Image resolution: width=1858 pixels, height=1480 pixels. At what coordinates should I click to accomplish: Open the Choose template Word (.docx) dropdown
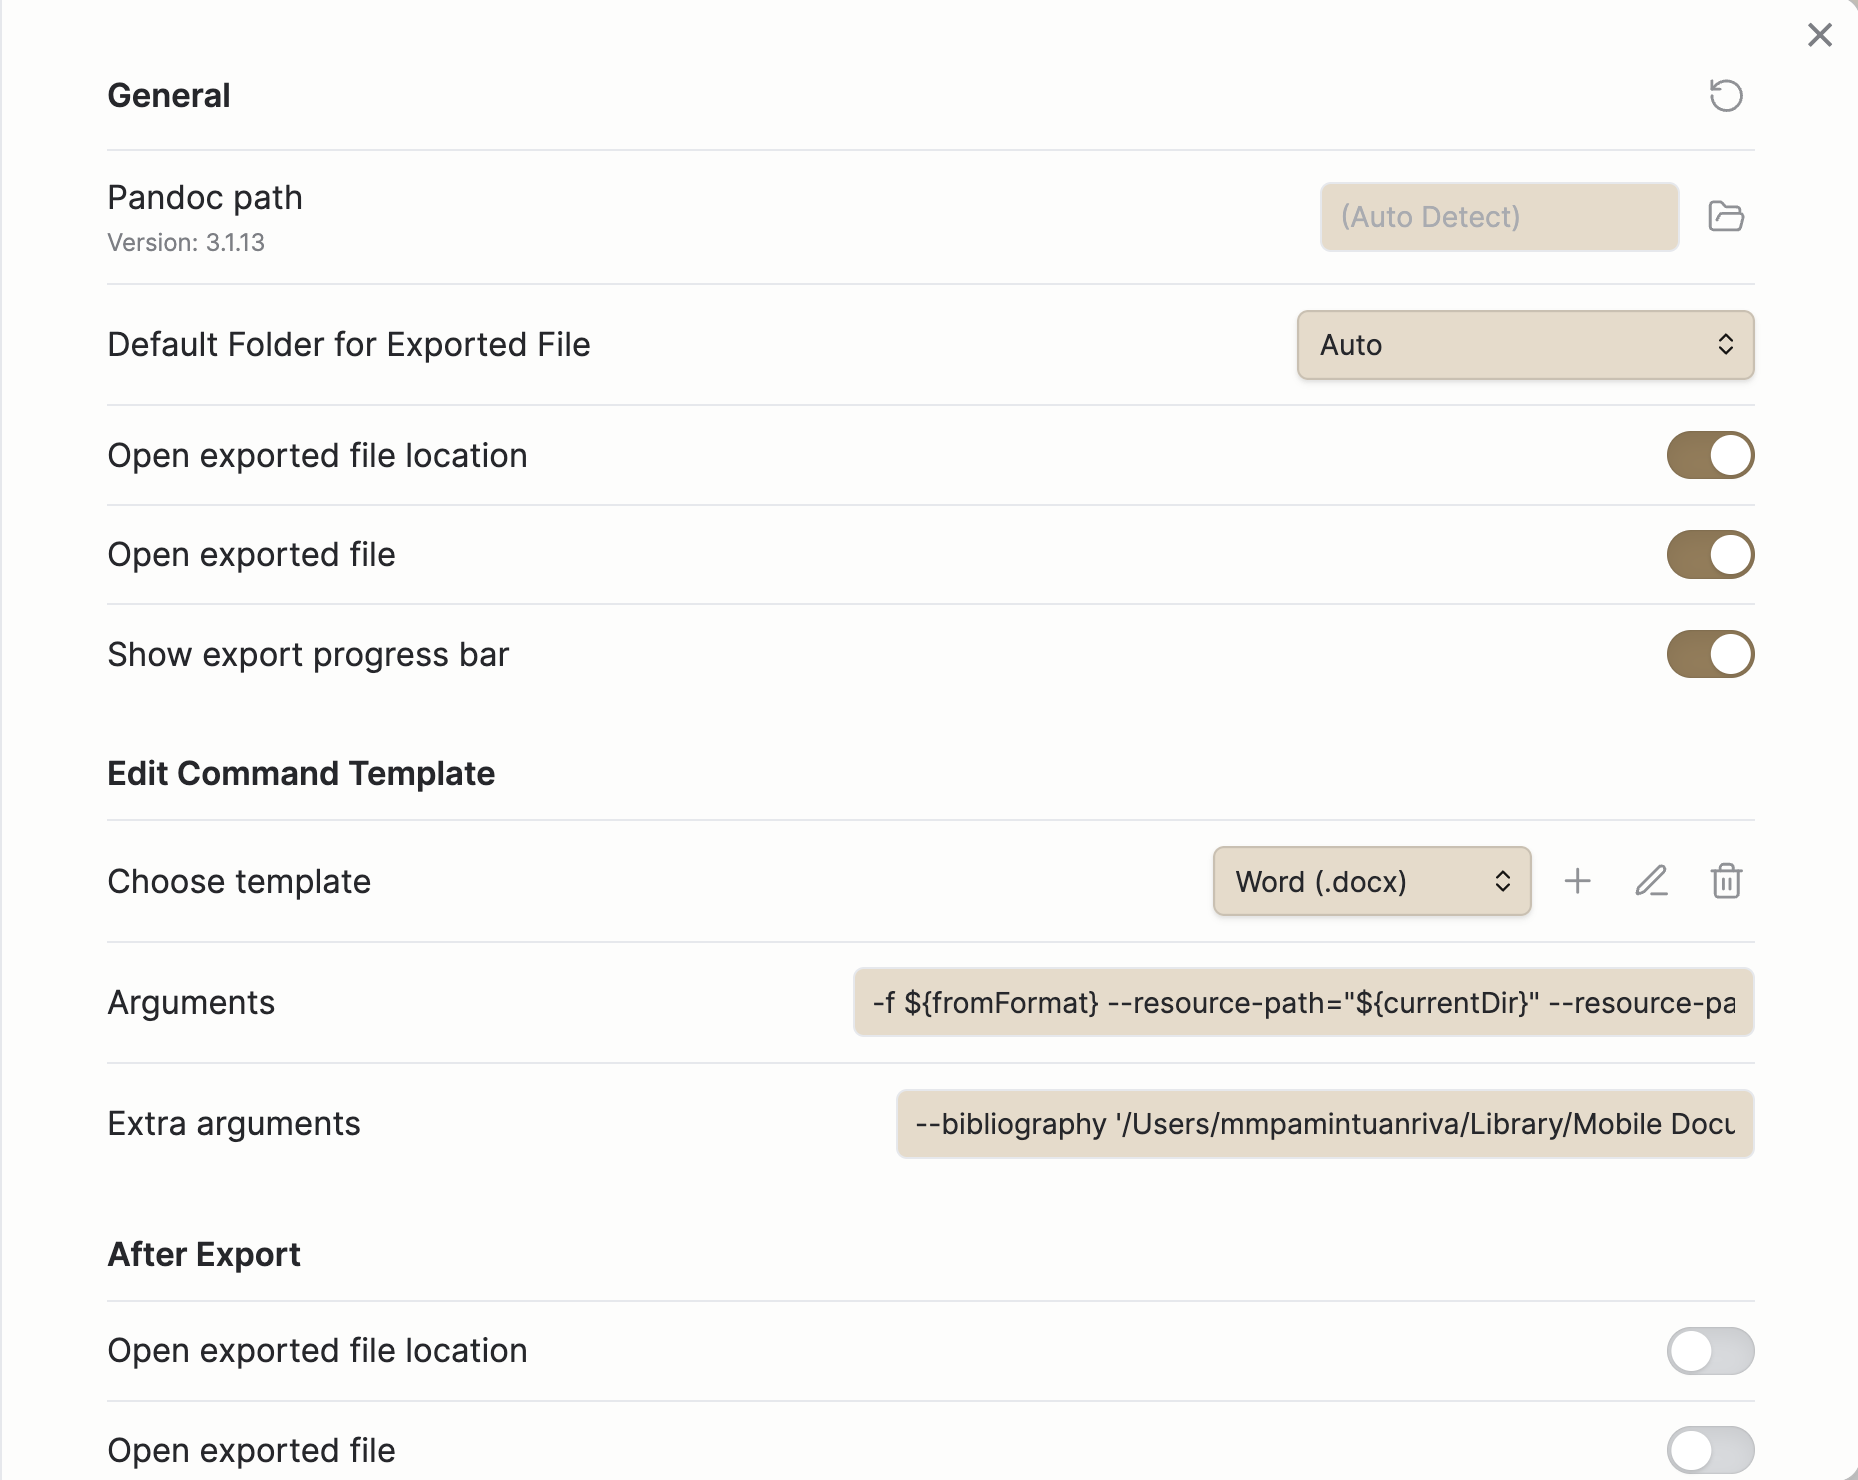(1372, 881)
